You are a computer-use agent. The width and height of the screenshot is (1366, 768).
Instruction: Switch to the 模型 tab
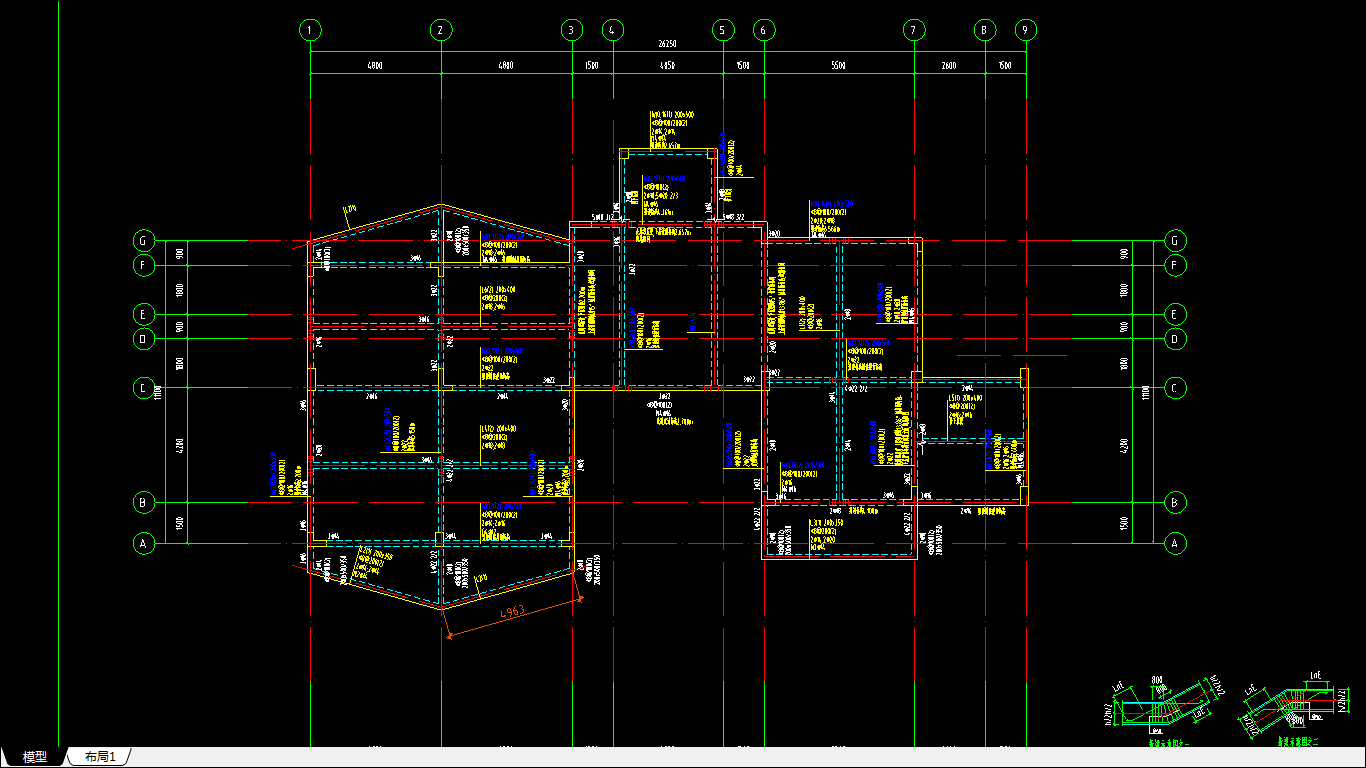coord(35,757)
